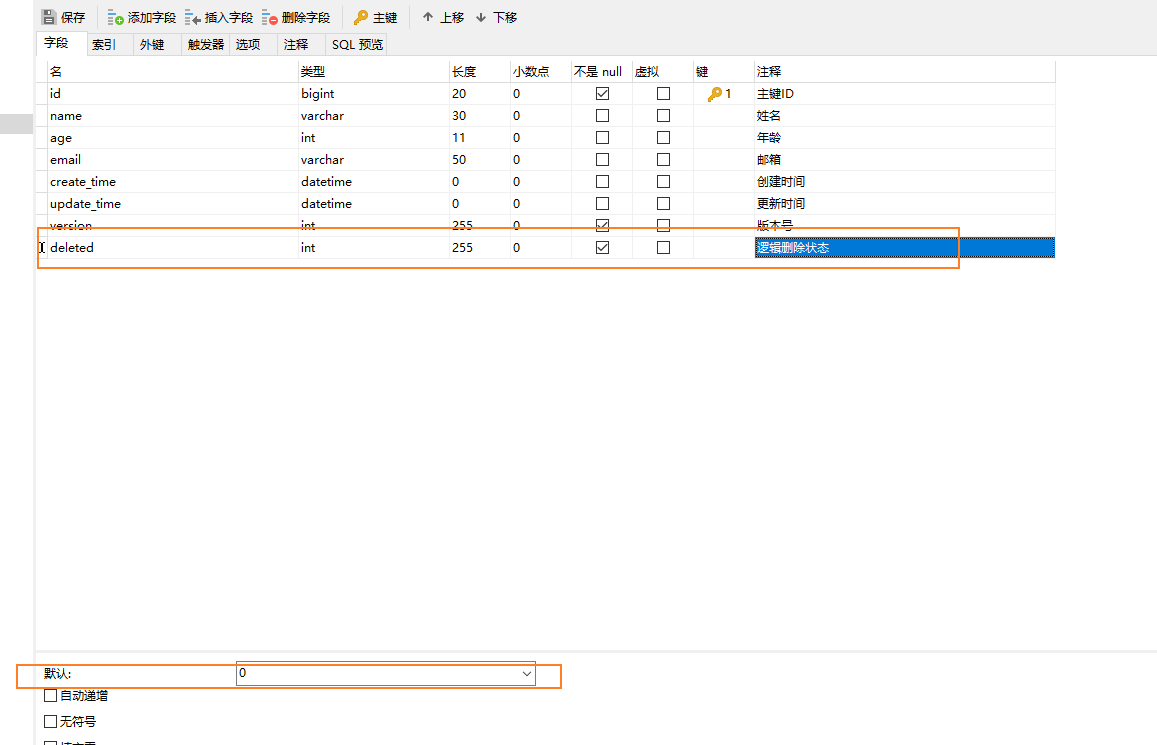Click the 不是 null column header
The image size is (1157, 745).
(601, 72)
